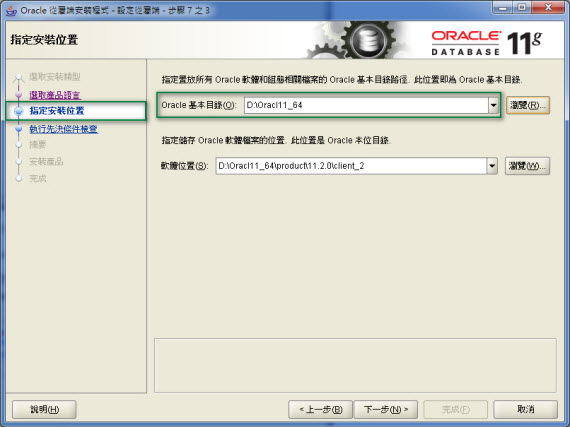
Task: Open the 軟體位置 dropdown arrow
Action: (492, 166)
